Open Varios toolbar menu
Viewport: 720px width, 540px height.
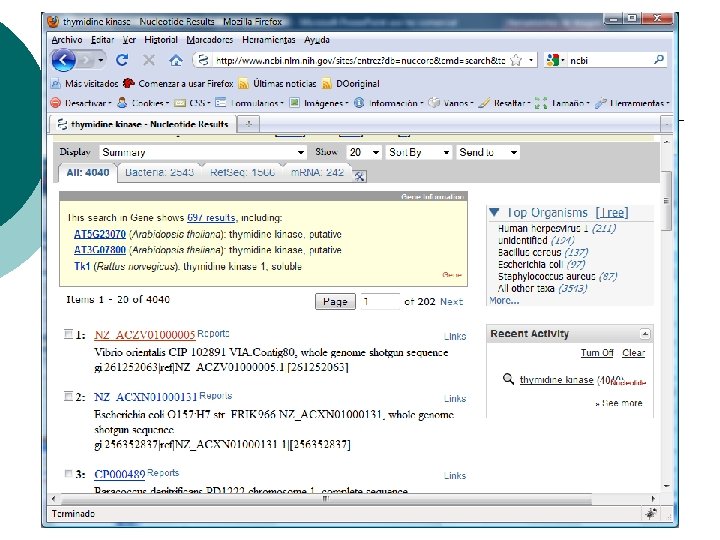tap(450, 103)
